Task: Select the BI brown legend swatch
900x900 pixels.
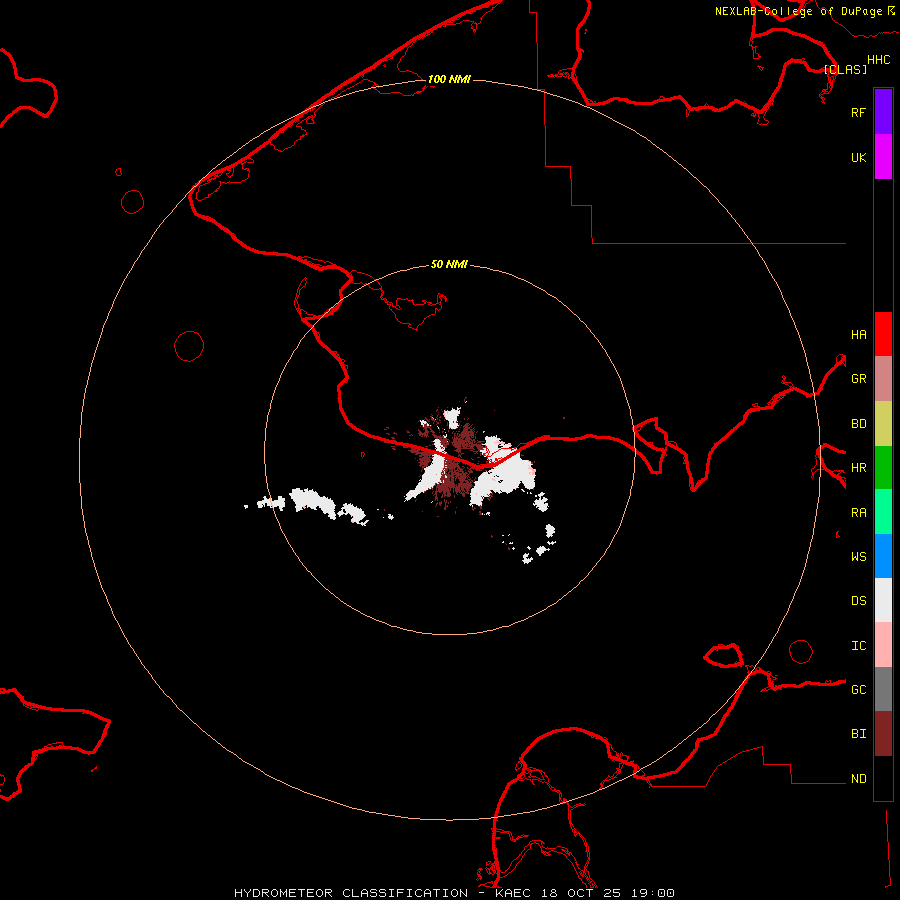Action: pos(883,734)
